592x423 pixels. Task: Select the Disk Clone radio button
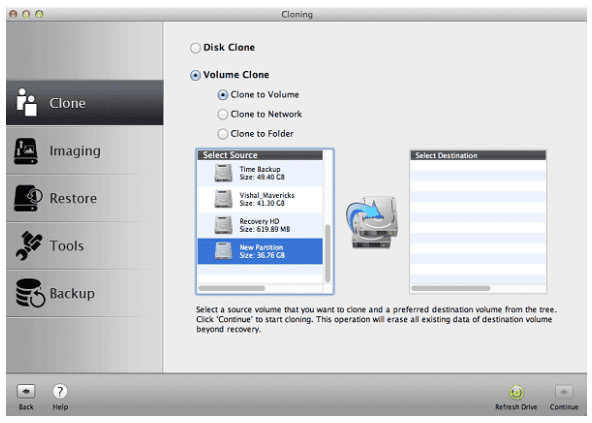tap(195, 48)
